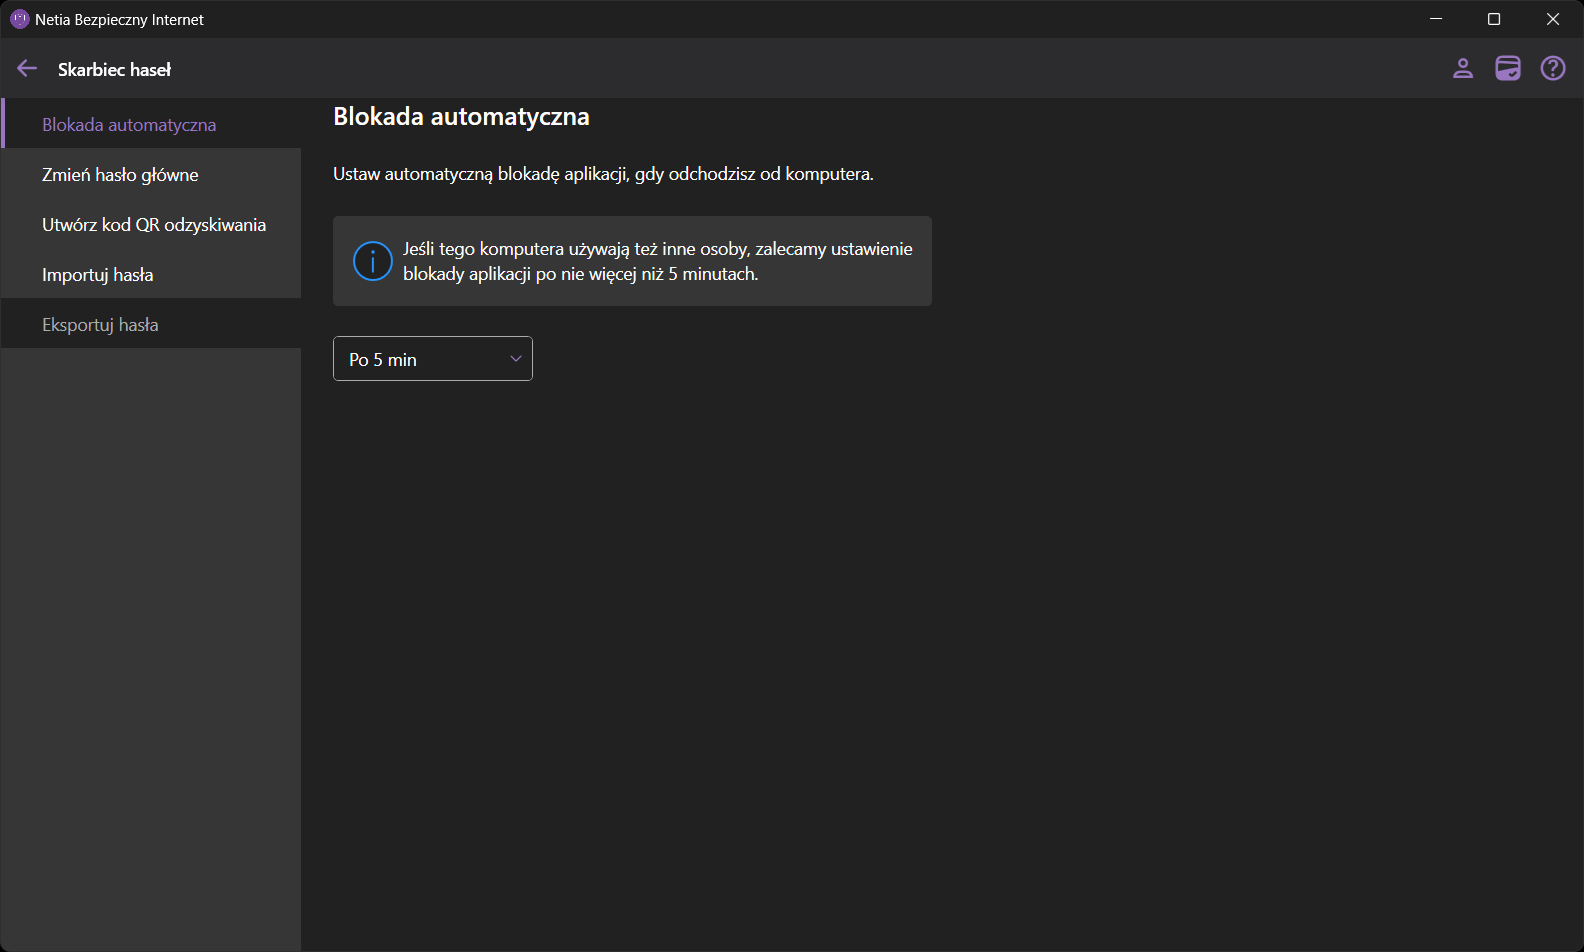Switch to Importuj hasła

98,275
